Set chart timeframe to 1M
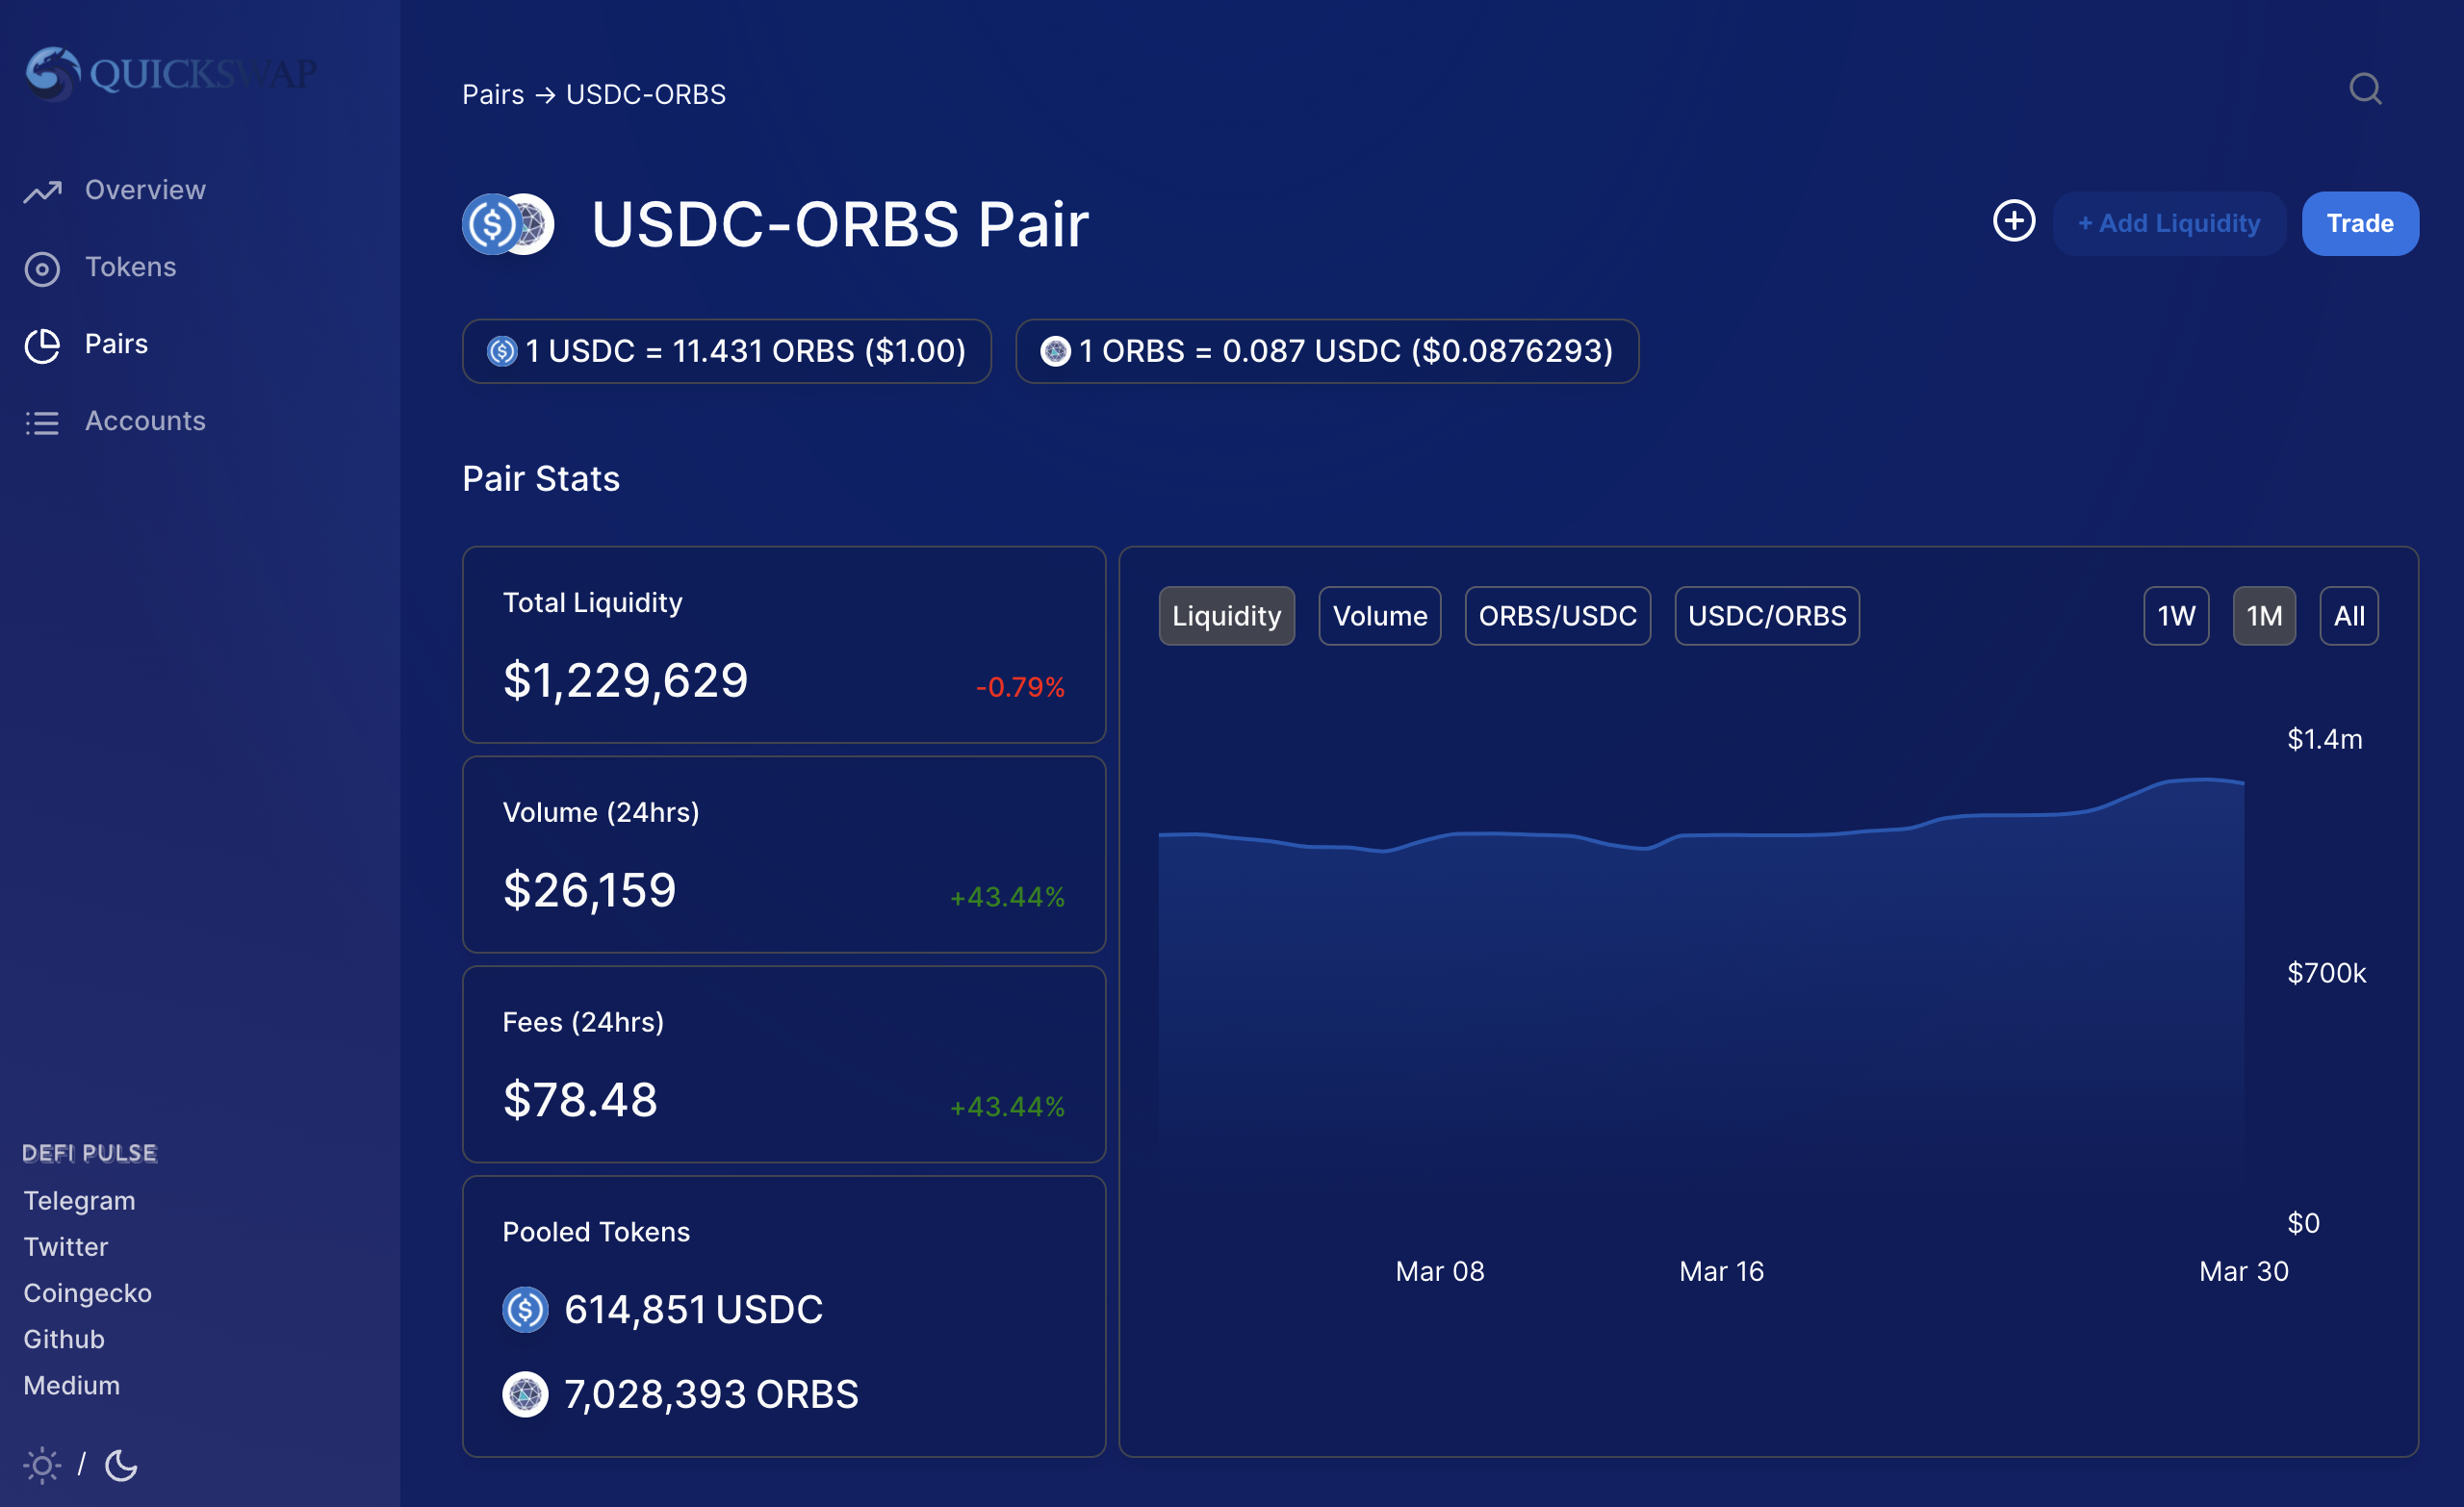Viewport: 2464px width, 1507px height. click(2264, 616)
